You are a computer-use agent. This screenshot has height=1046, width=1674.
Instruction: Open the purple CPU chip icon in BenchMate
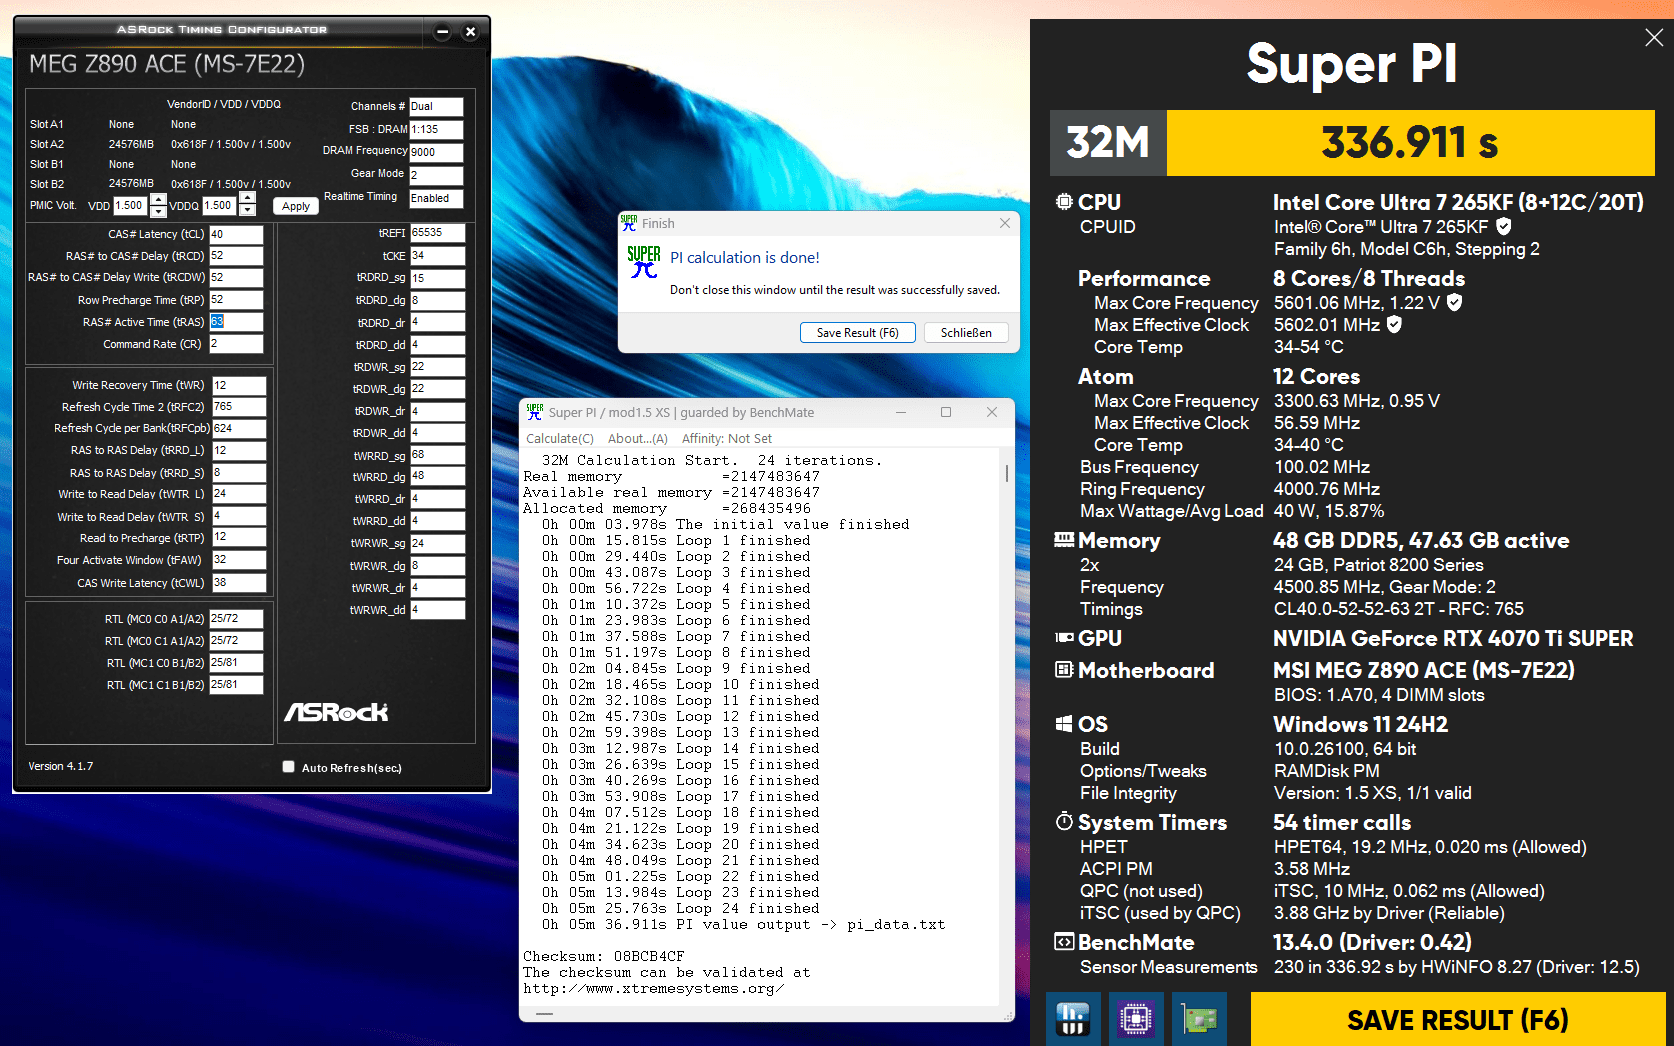pyautogui.click(x=1136, y=1019)
